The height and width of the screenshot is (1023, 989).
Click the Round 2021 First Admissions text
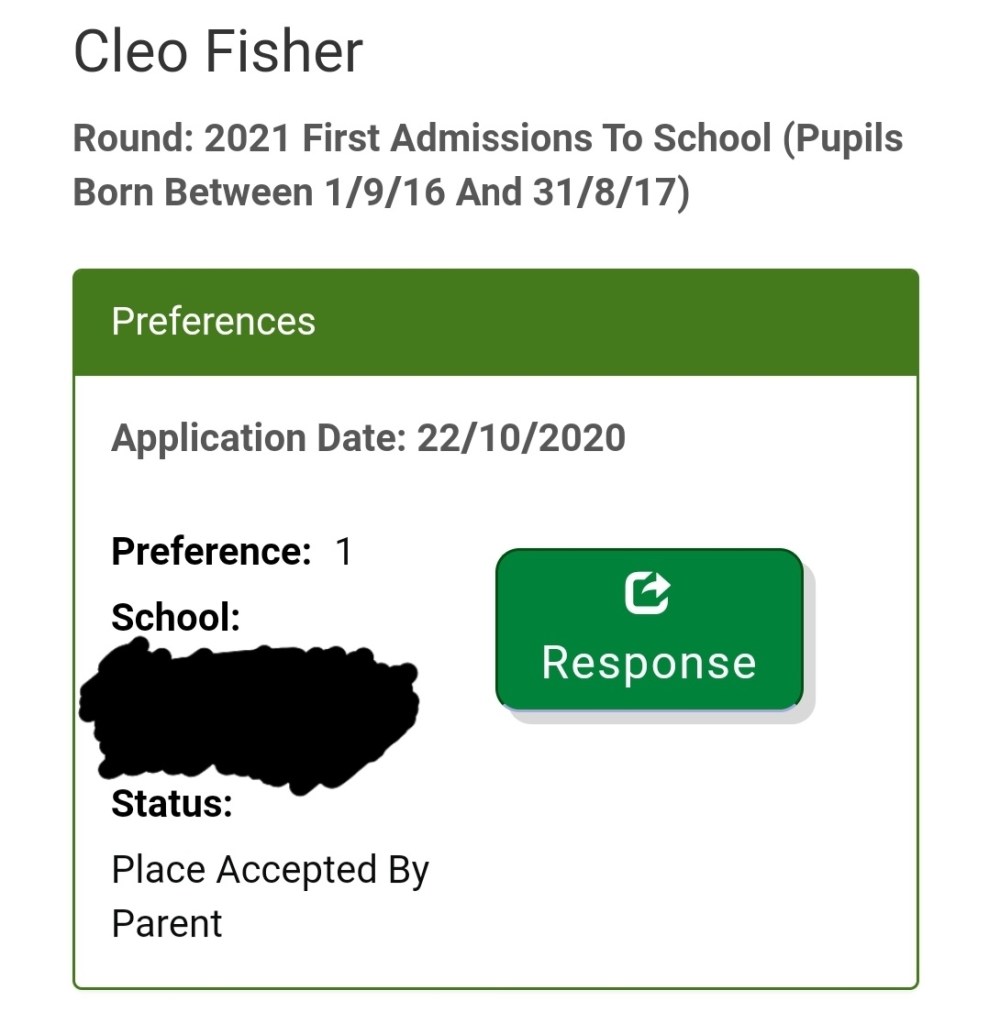coord(487,138)
